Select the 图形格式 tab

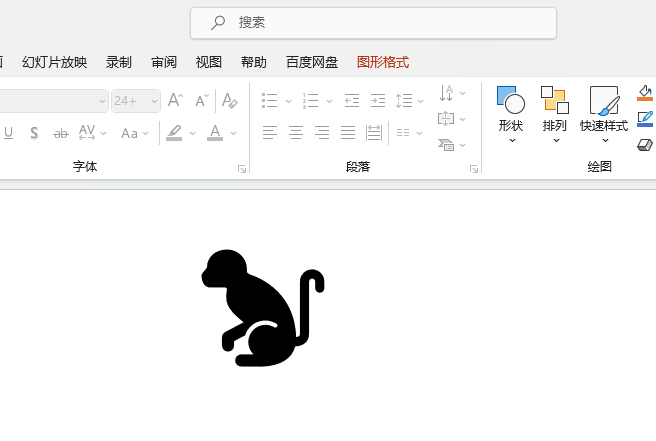point(383,62)
